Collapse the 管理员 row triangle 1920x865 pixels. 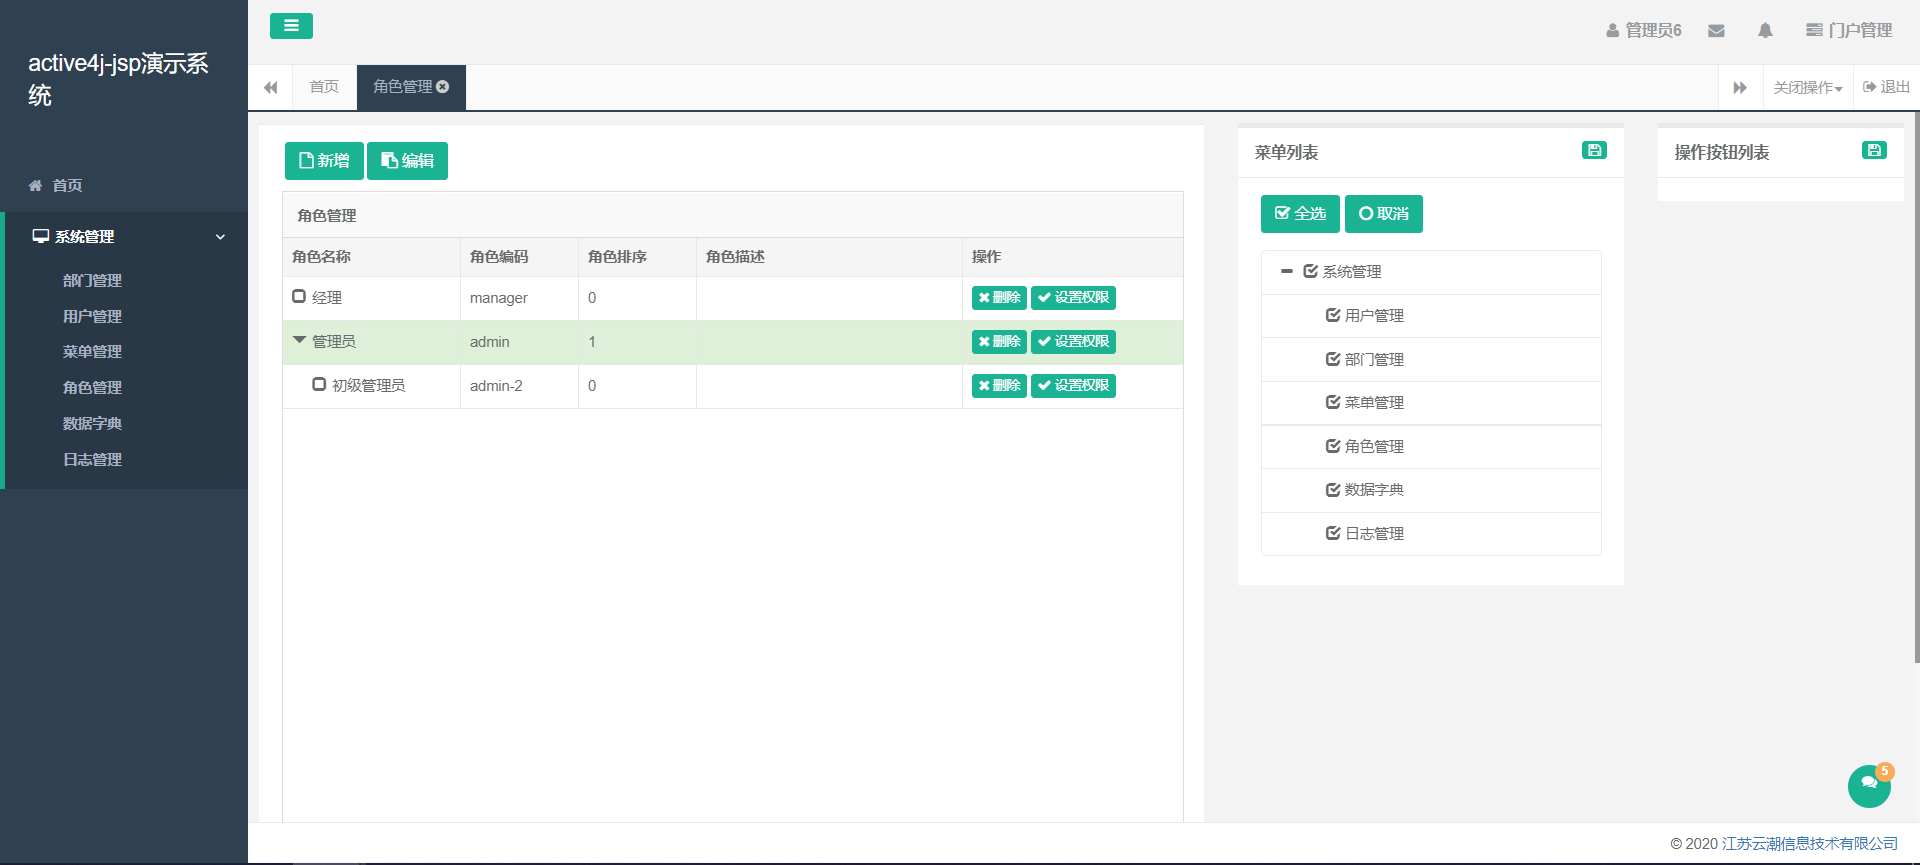[x=299, y=340]
